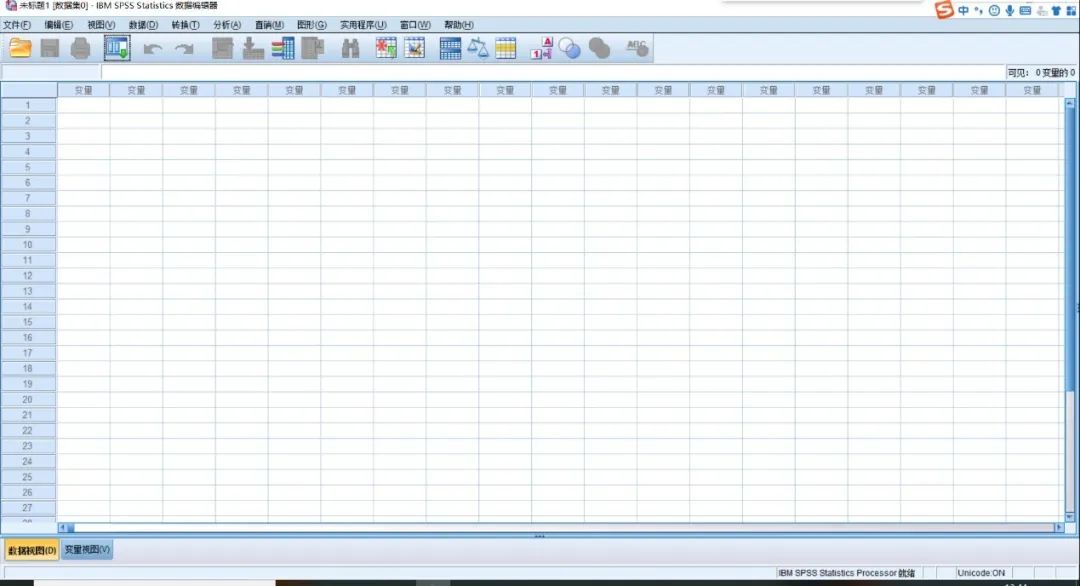1080x586 pixels.
Task: Open the 文件(F) menu
Action: point(17,25)
